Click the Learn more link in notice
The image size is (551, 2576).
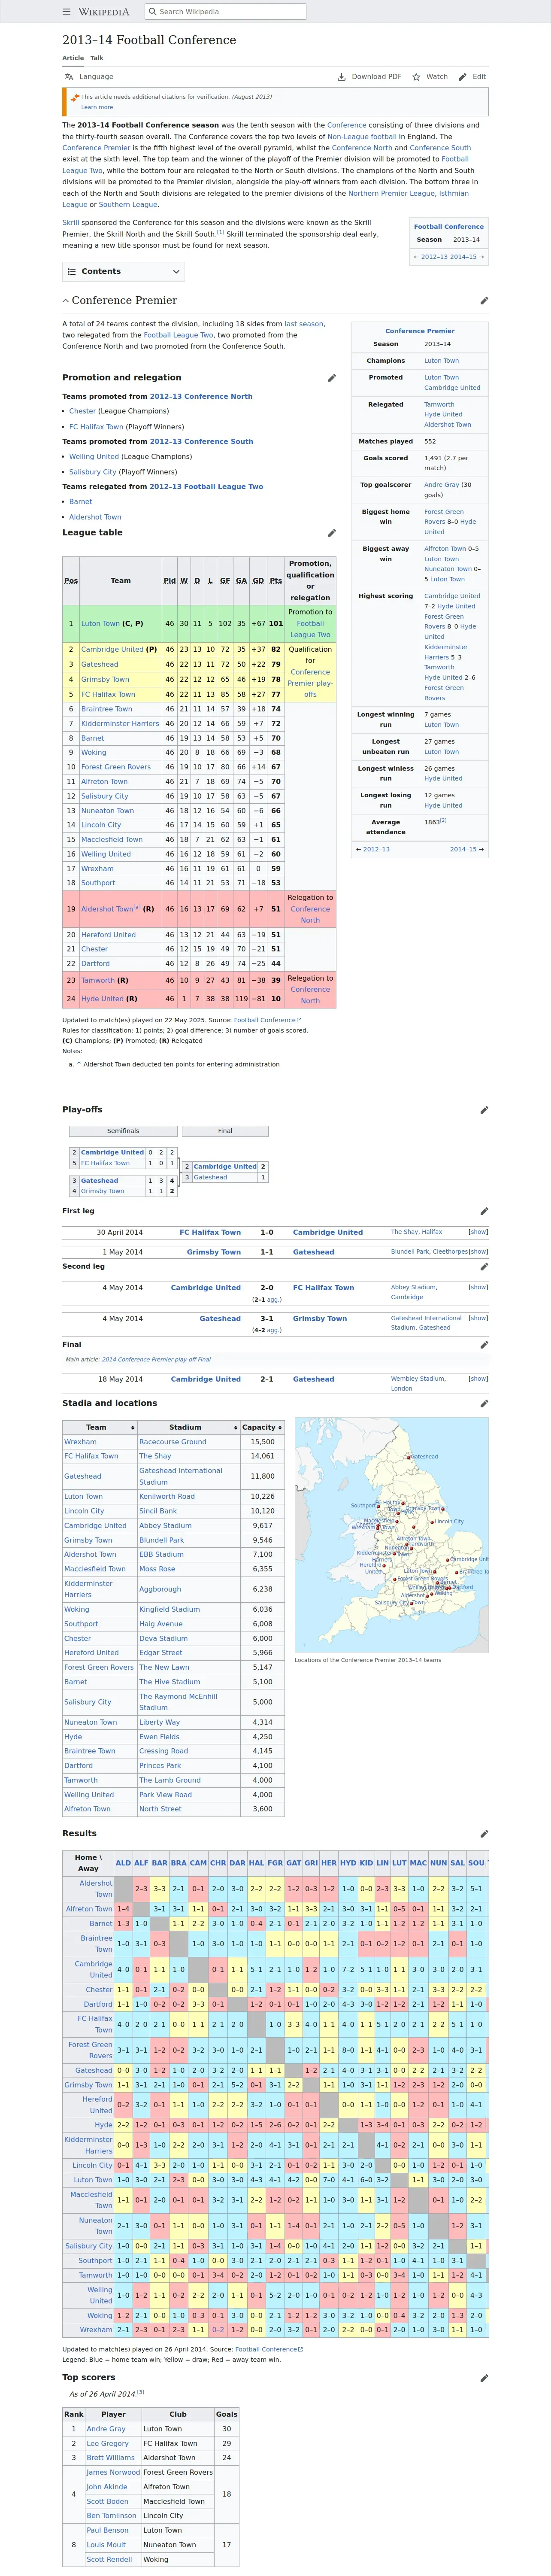coord(97,107)
